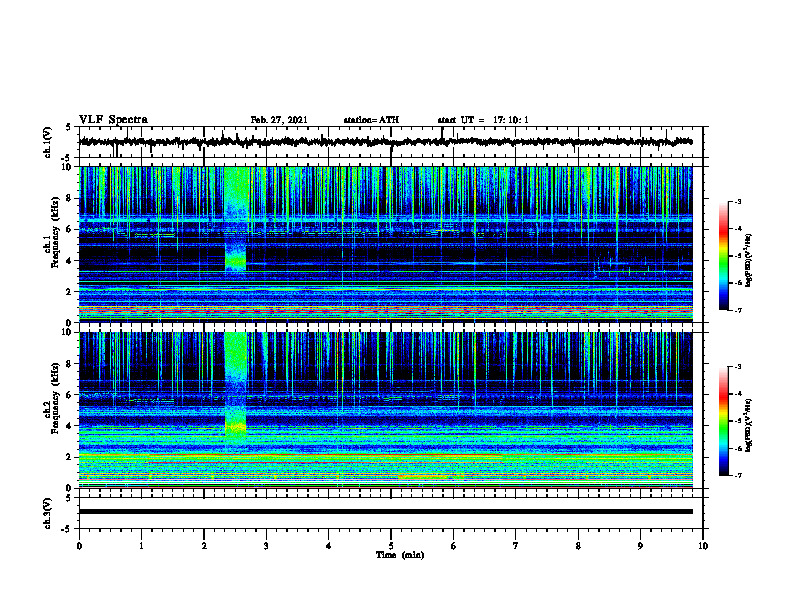Image resolution: width=792 pixels, height=612 pixels.
Task: Click the bottom time axis tick label "10"
Action: tap(703, 546)
